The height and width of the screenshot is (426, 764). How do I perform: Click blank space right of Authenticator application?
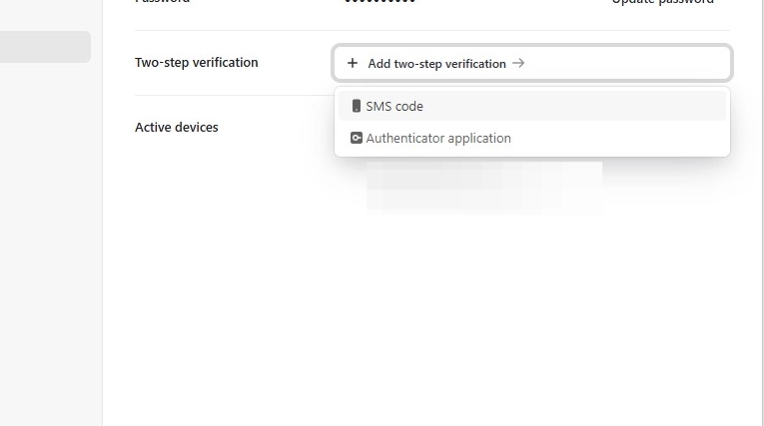pyautogui.click(x=620, y=138)
